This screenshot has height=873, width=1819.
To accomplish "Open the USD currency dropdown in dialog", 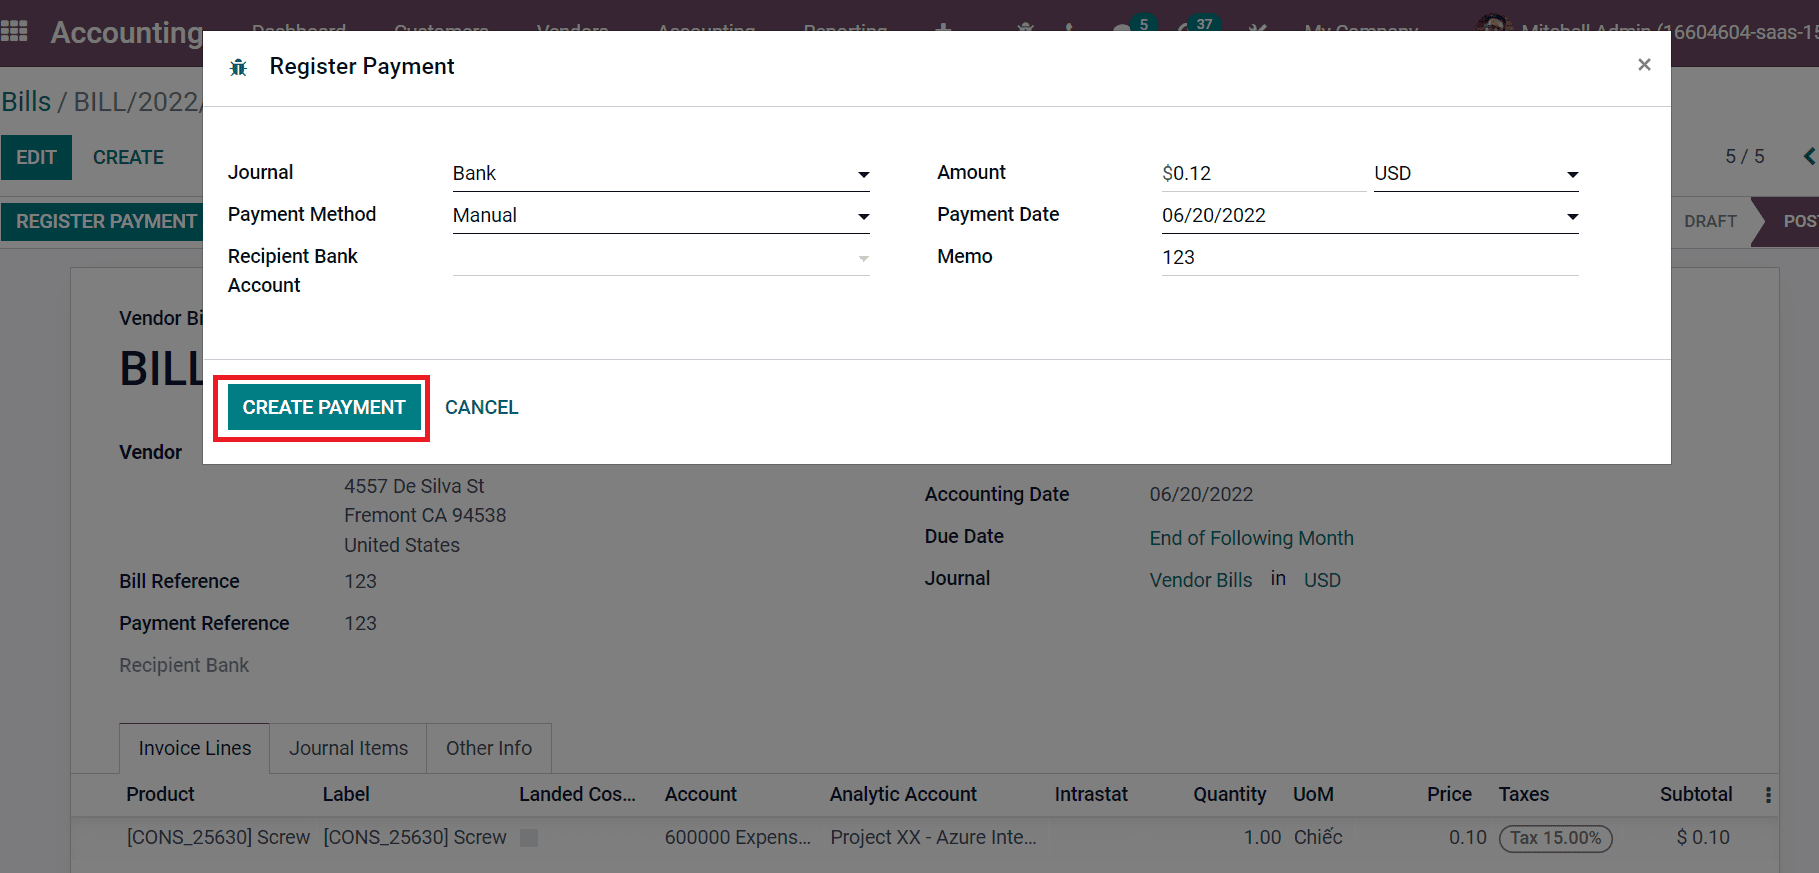I will (x=1476, y=174).
